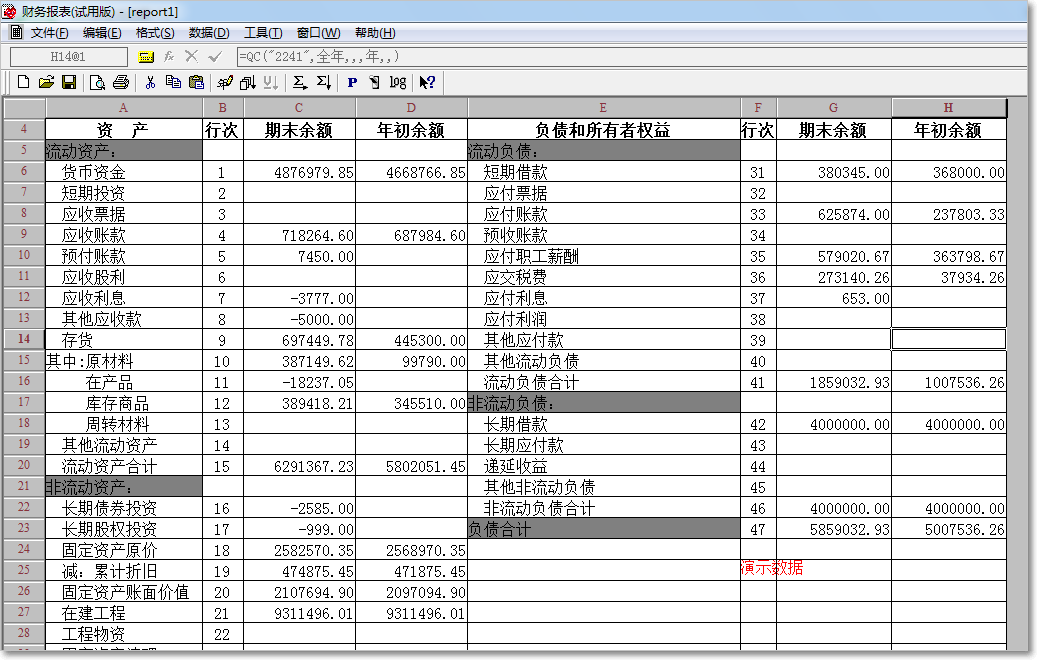Viewport: 1037px width, 660px height.
Task: Open the 工具(T) menu
Action: pyautogui.click(x=262, y=33)
